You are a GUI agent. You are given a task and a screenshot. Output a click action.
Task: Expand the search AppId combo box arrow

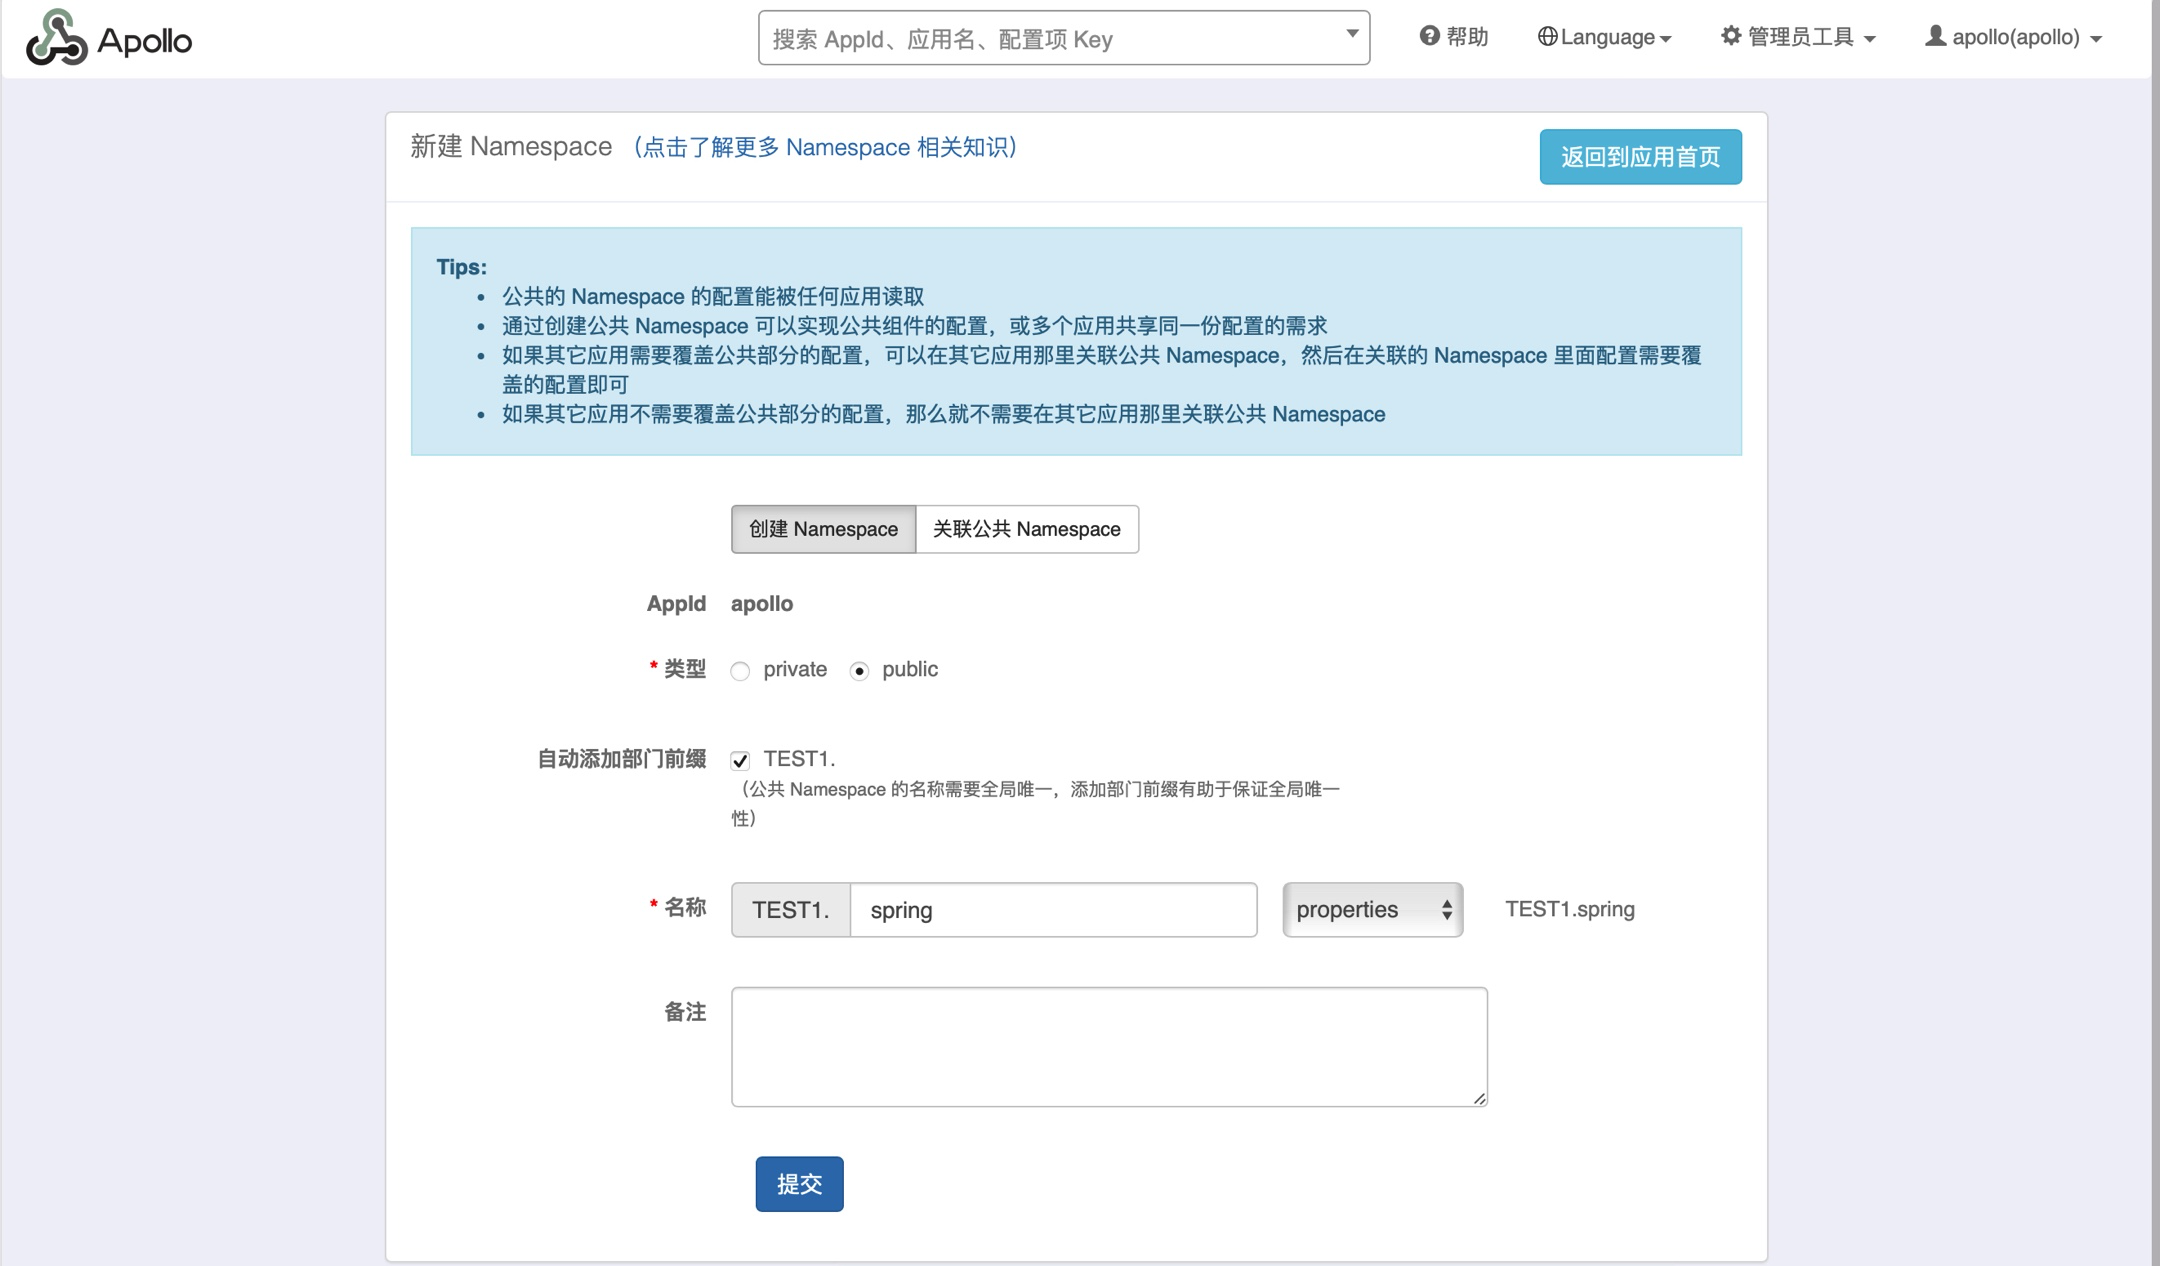click(1352, 34)
